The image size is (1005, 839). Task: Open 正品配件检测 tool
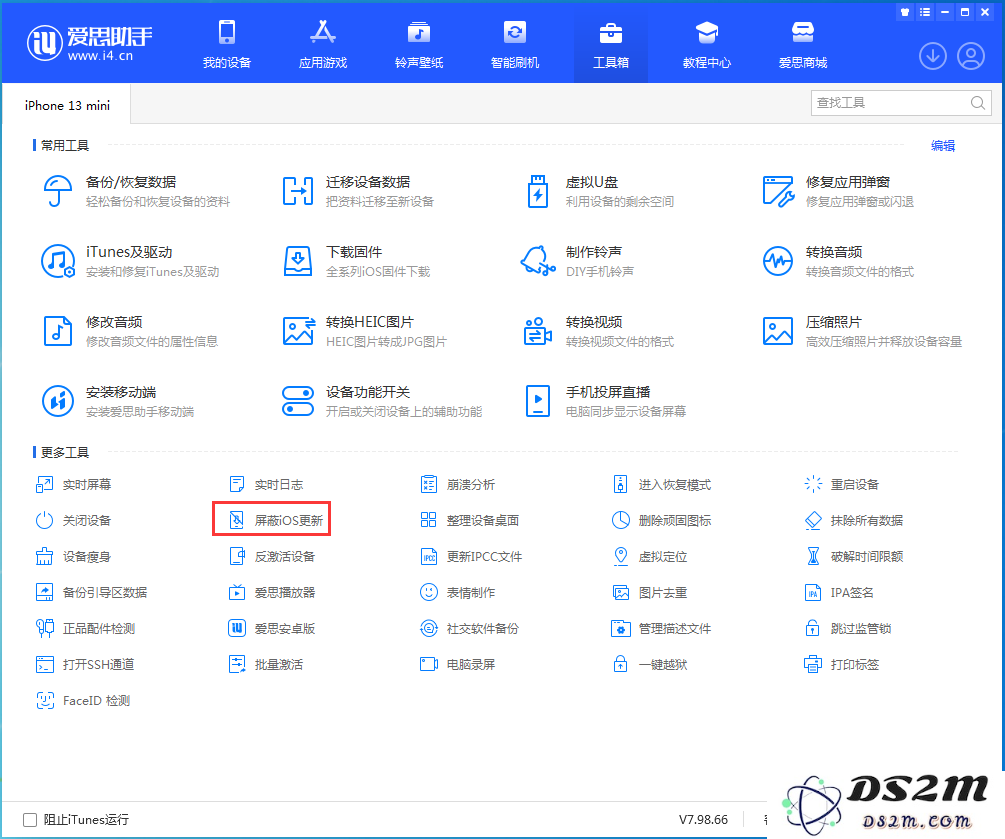tap(85, 628)
